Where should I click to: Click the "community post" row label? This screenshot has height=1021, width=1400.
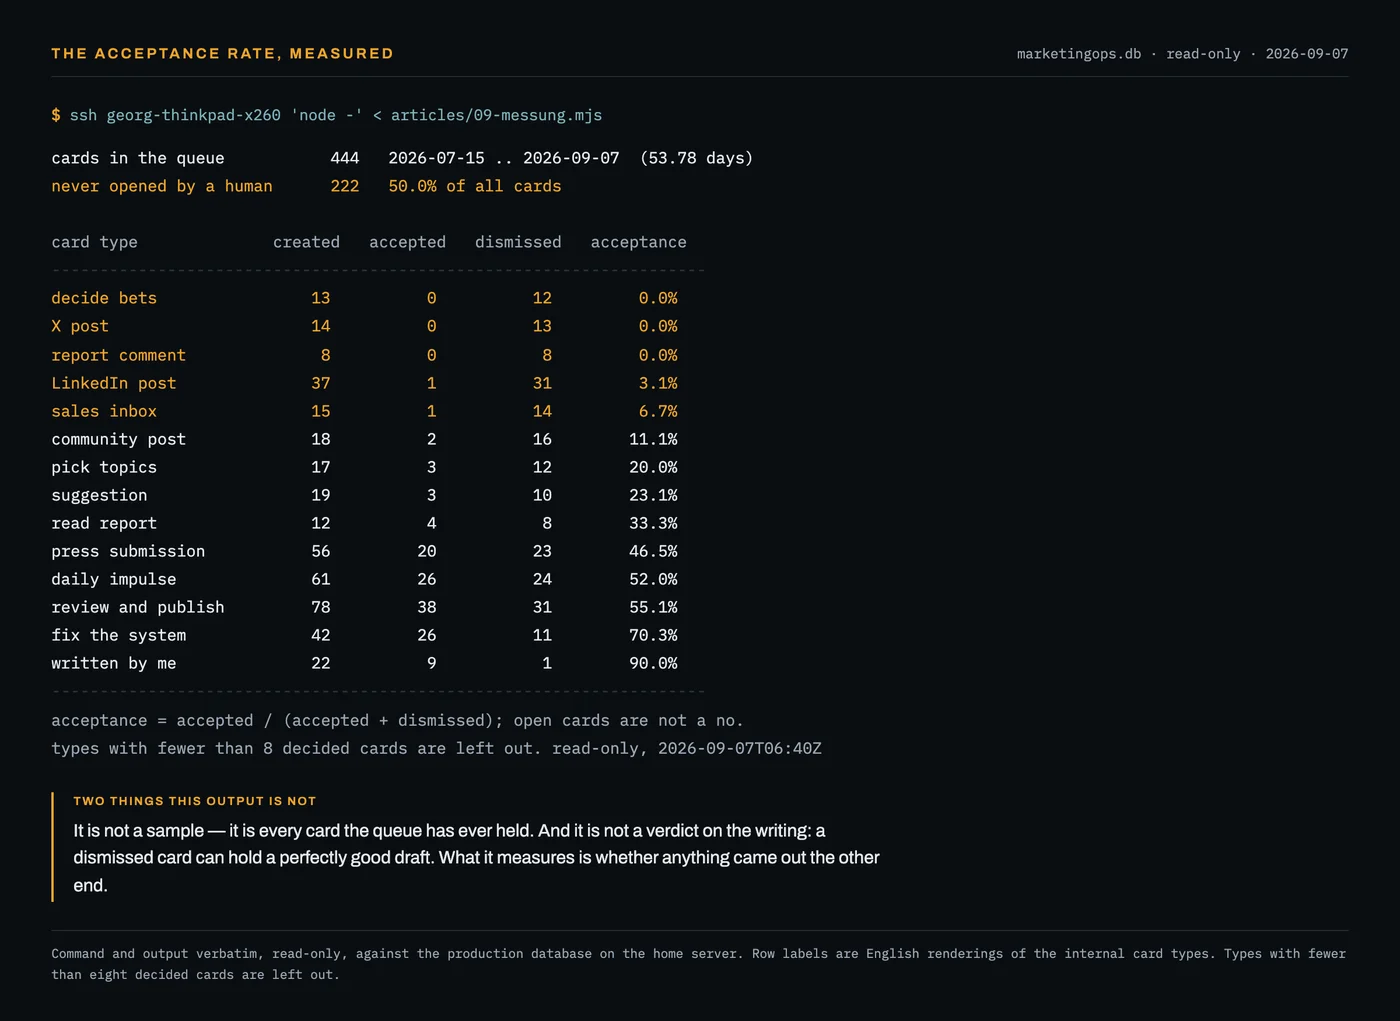click(x=119, y=439)
